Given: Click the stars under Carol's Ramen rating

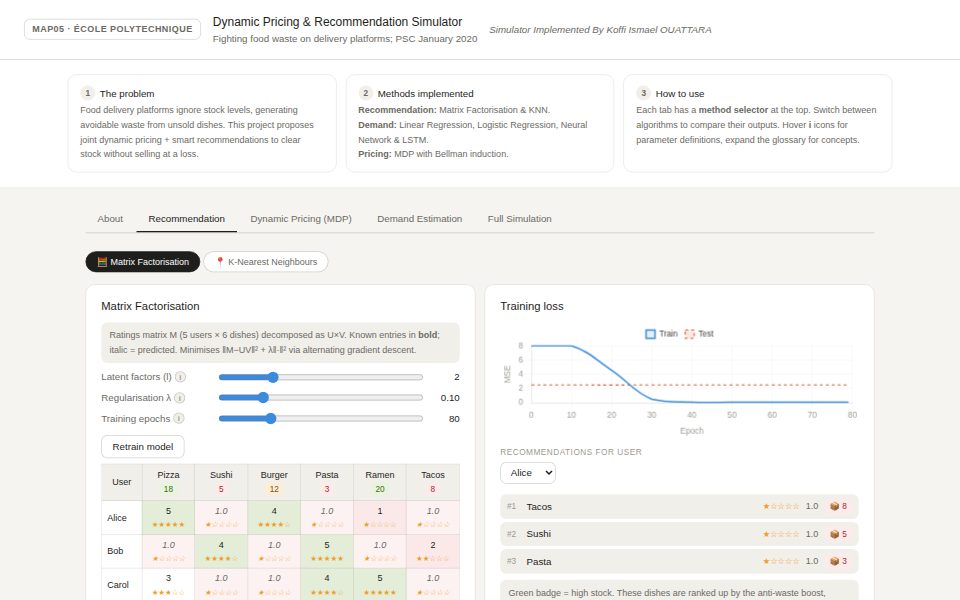Looking at the screenshot, I should pos(380,593).
